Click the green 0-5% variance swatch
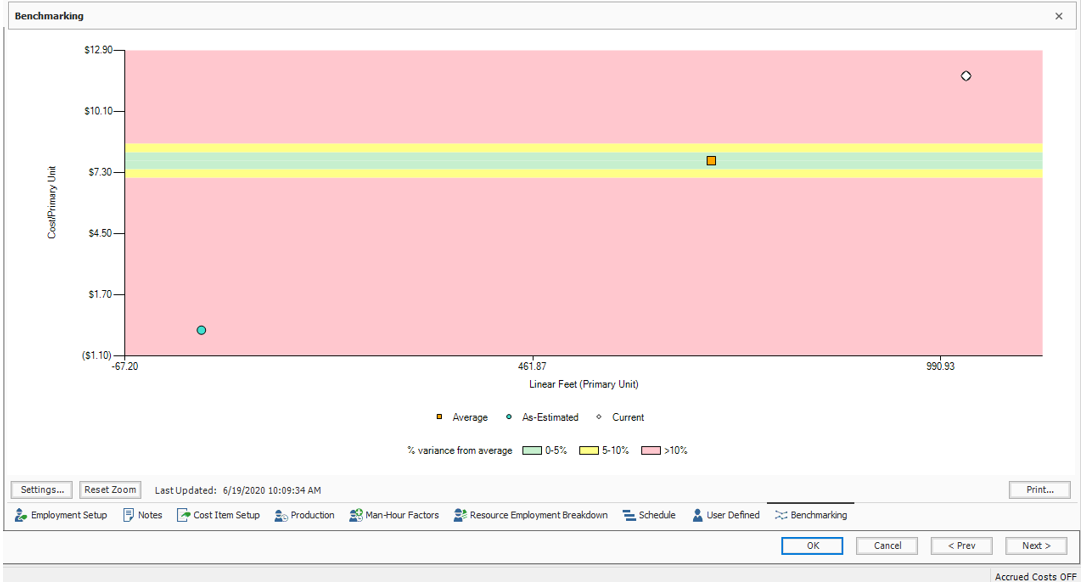Viewport: 1083px width, 588px height. [x=534, y=450]
